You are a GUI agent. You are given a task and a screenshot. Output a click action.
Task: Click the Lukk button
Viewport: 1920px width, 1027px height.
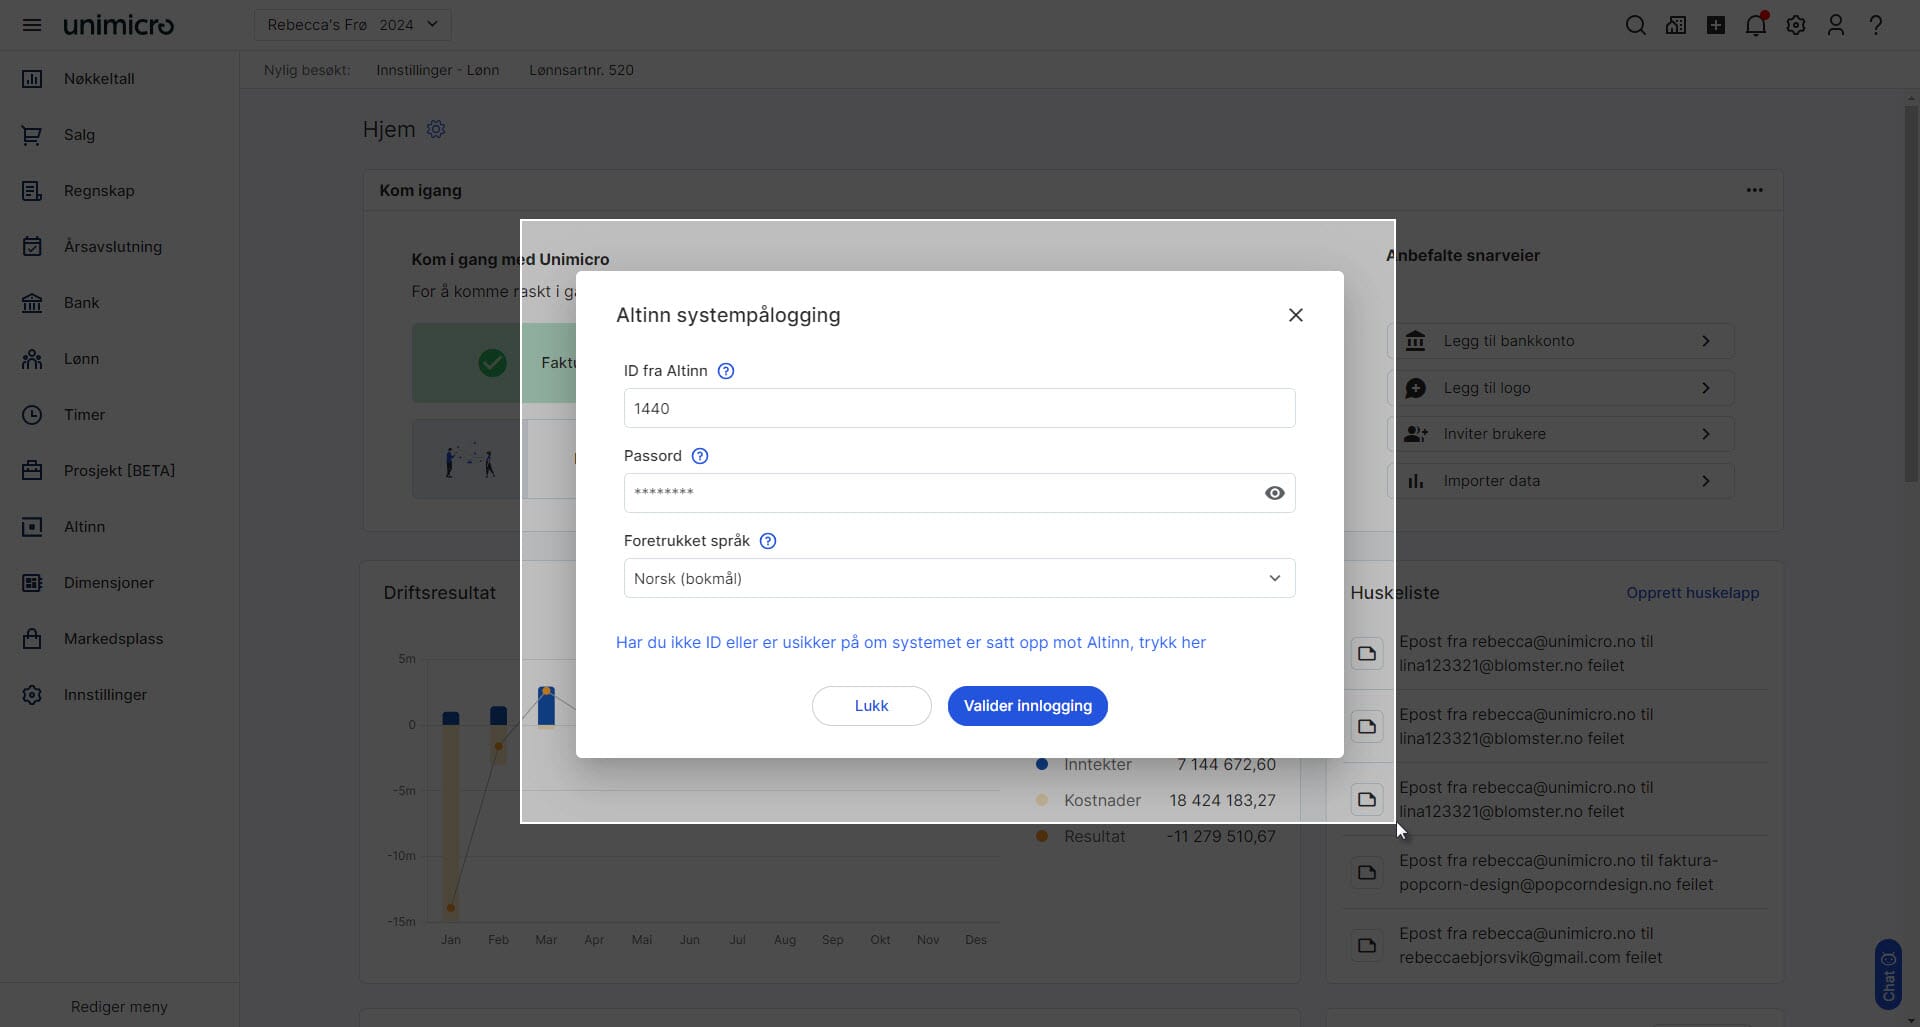click(871, 706)
